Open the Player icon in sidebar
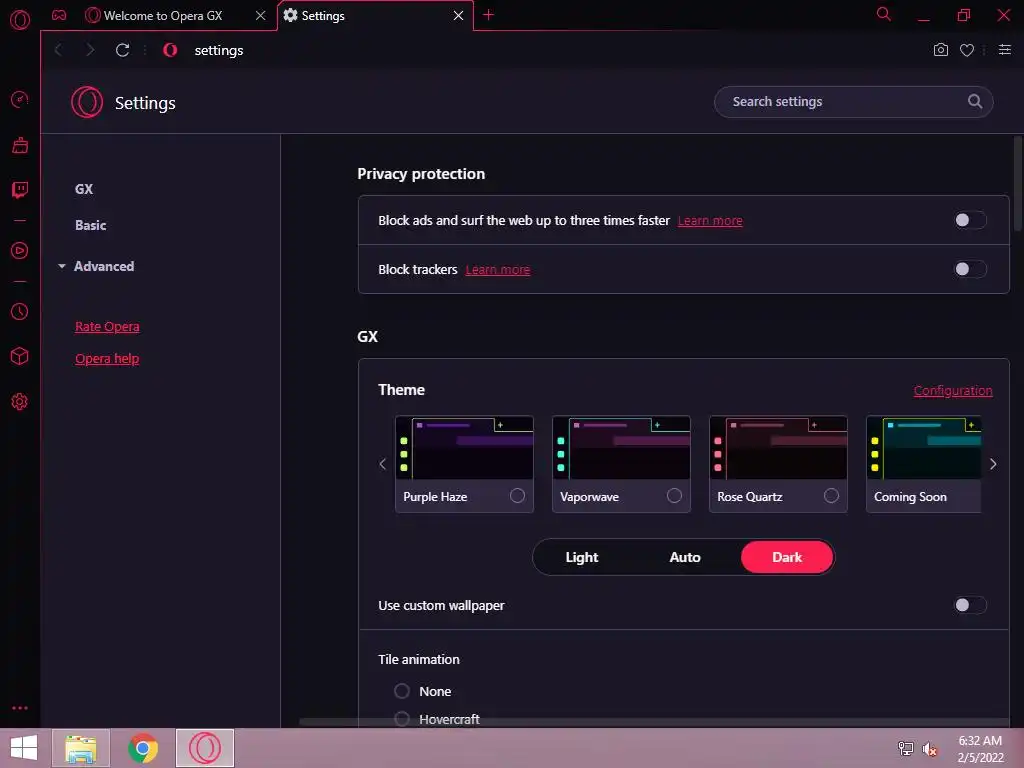1024x768 pixels. coord(20,251)
